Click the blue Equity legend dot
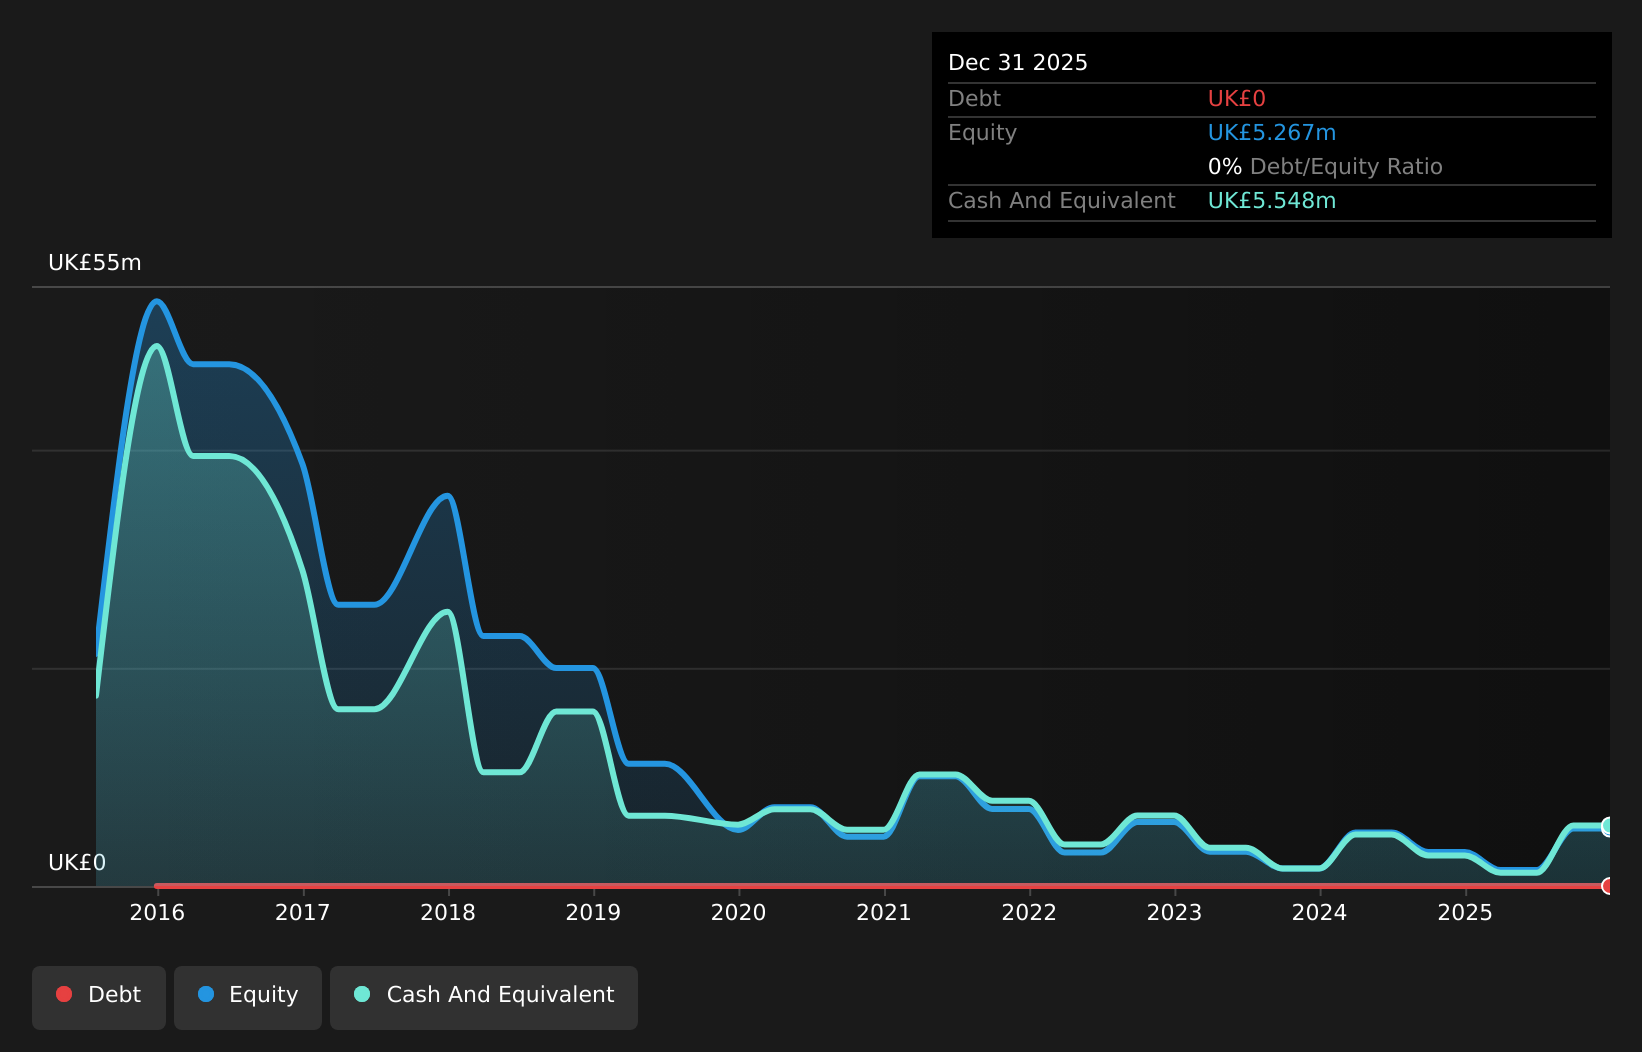 click(206, 994)
